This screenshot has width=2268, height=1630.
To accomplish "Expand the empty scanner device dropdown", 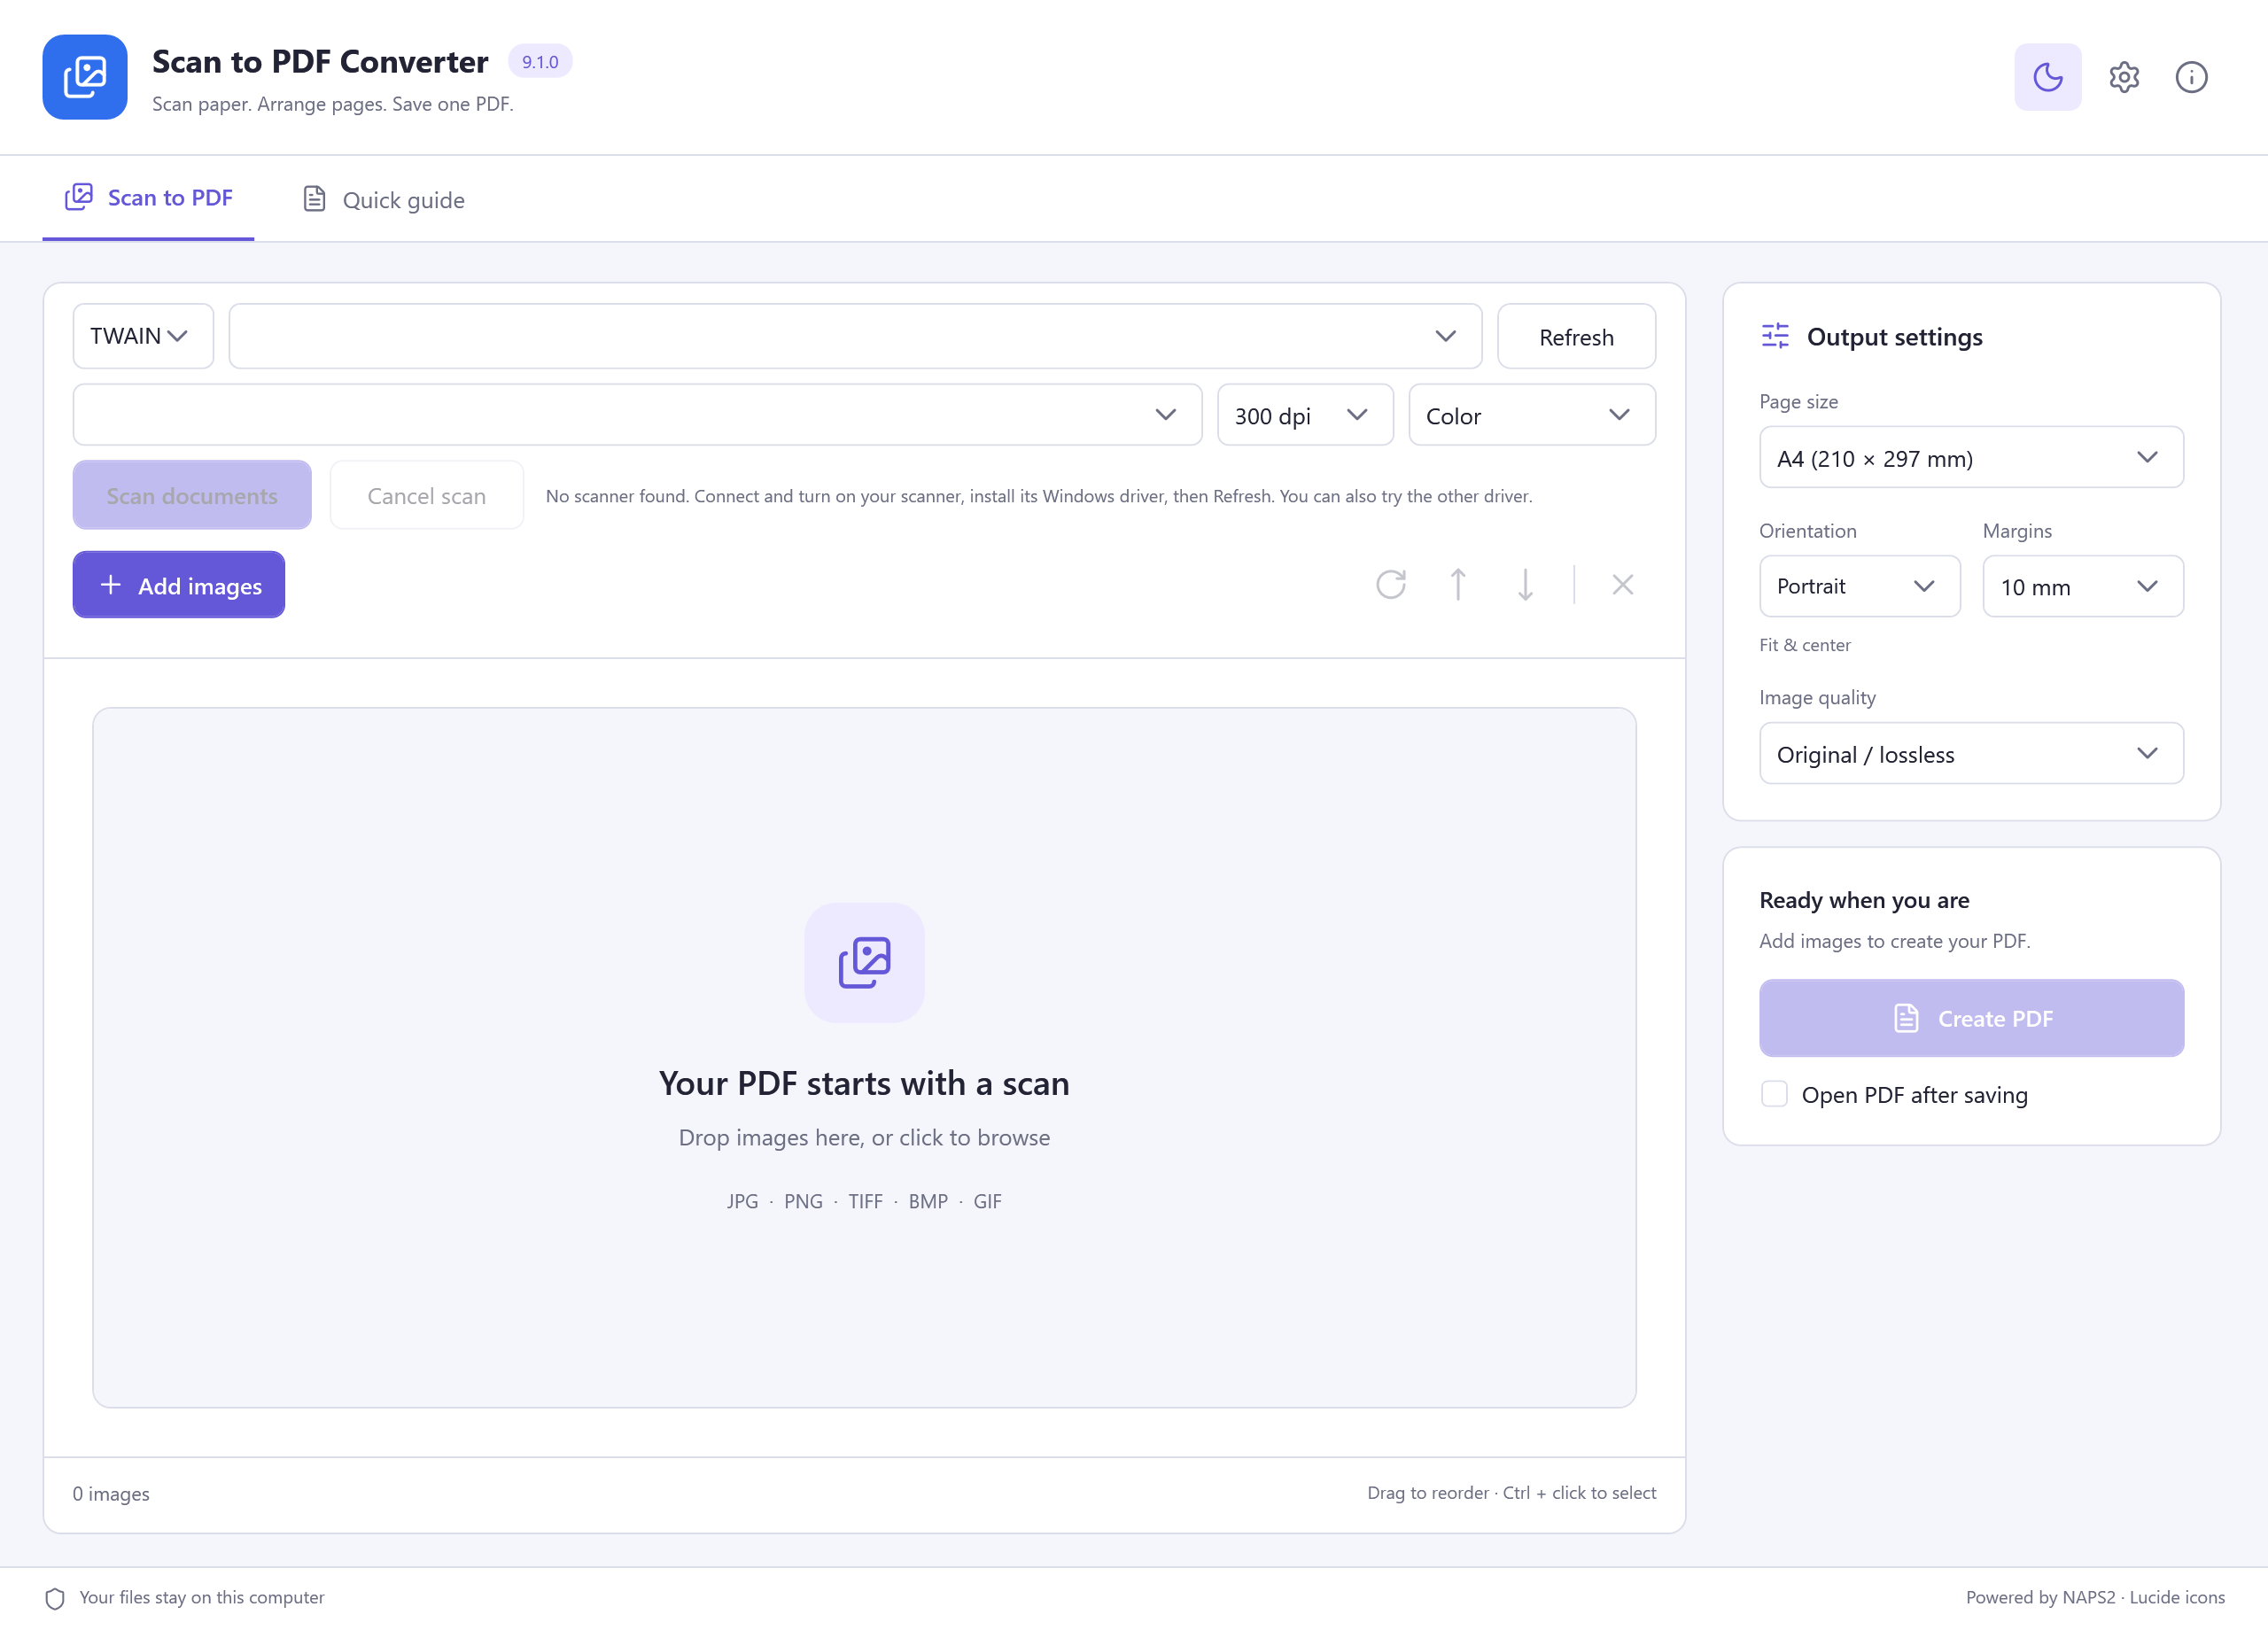I will [x=855, y=336].
